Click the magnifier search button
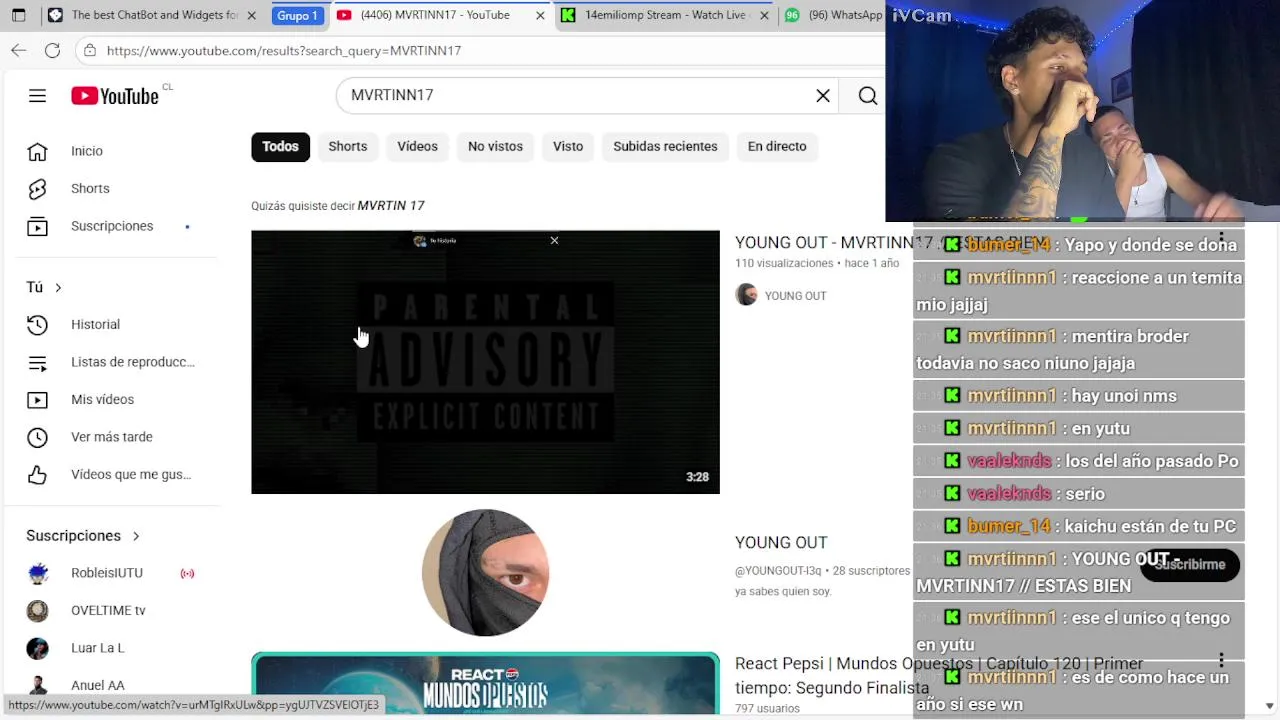This screenshot has height=720, width=1280. [x=868, y=96]
